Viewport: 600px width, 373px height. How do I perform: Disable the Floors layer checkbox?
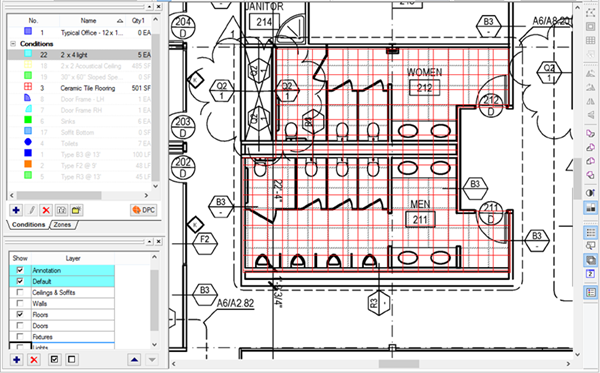pyautogui.click(x=20, y=314)
